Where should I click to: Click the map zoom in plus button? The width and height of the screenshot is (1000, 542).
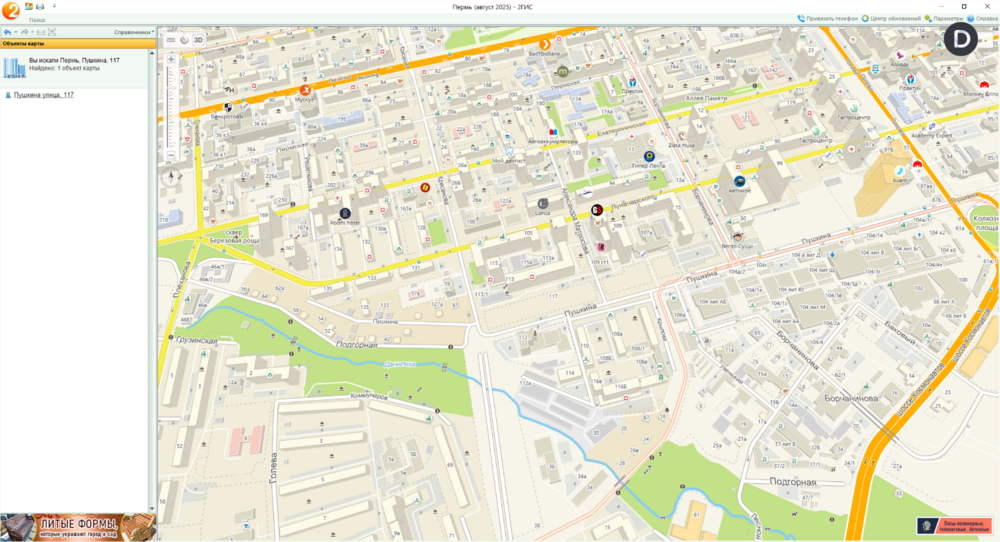[171, 59]
